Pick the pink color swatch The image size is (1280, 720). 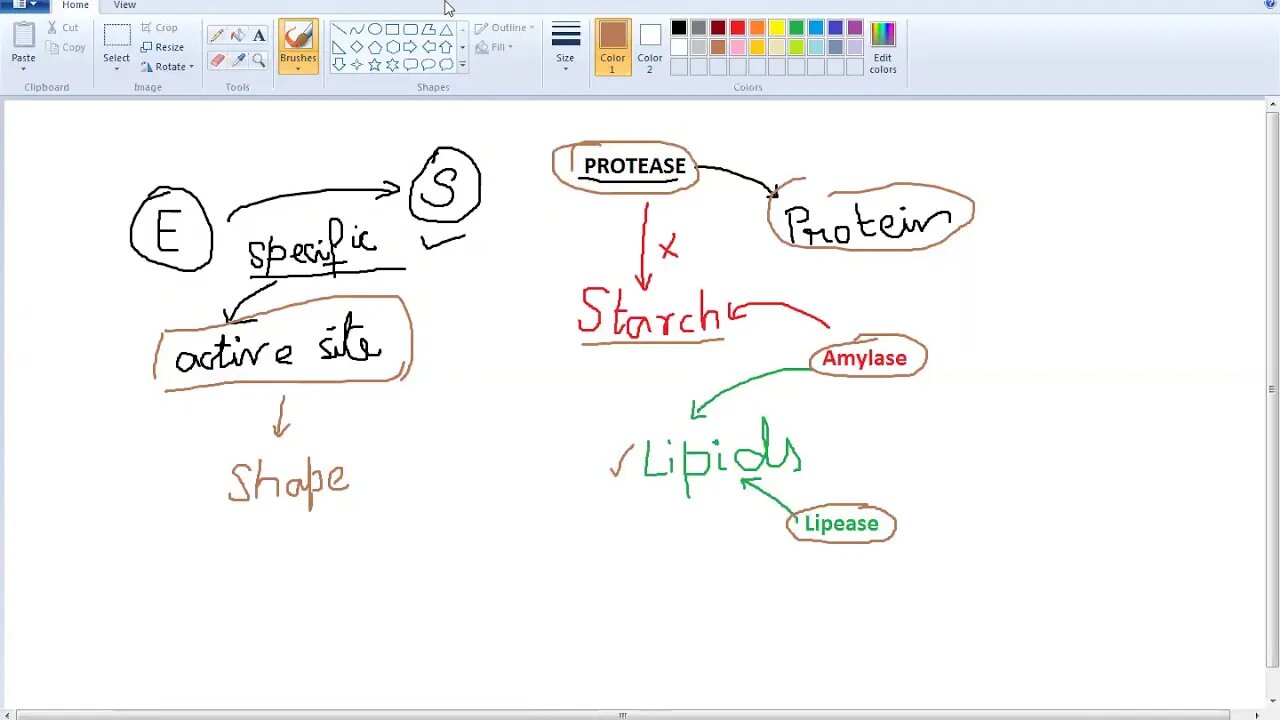pyautogui.click(x=738, y=47)
